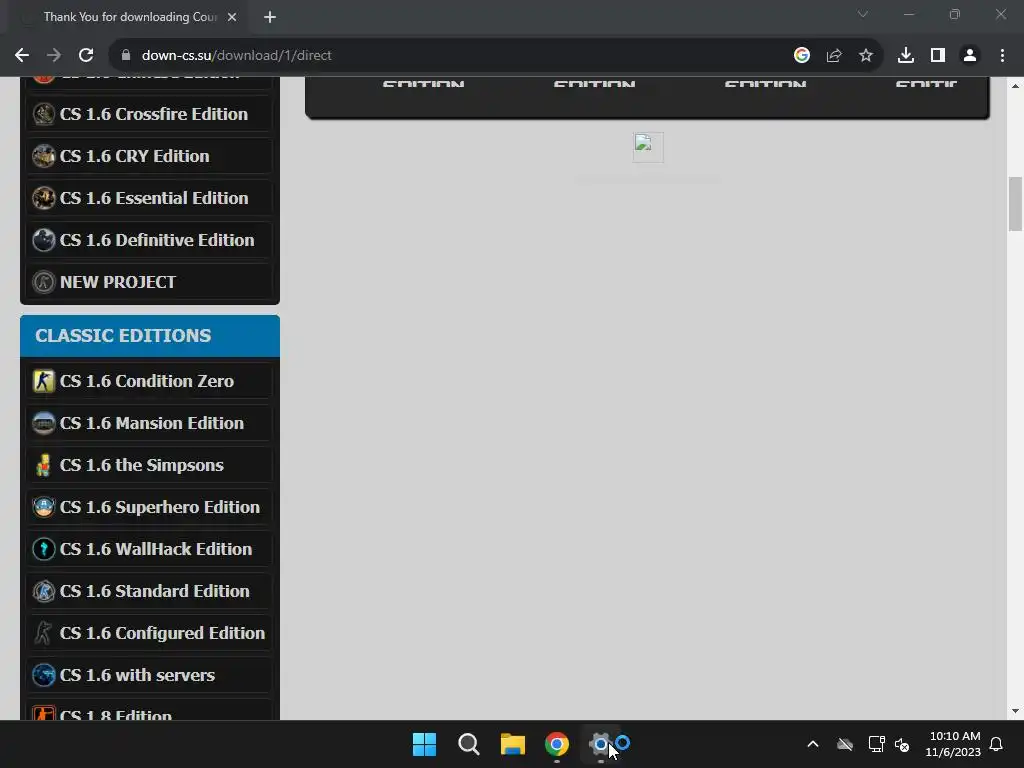
Task: Open CS 1.6 Mansion Edition link
Action: tap(150, 423)
